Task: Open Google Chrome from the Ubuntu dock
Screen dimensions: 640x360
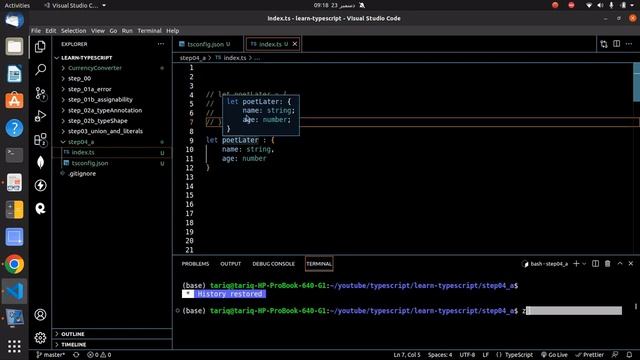Action: click(14, 264)
